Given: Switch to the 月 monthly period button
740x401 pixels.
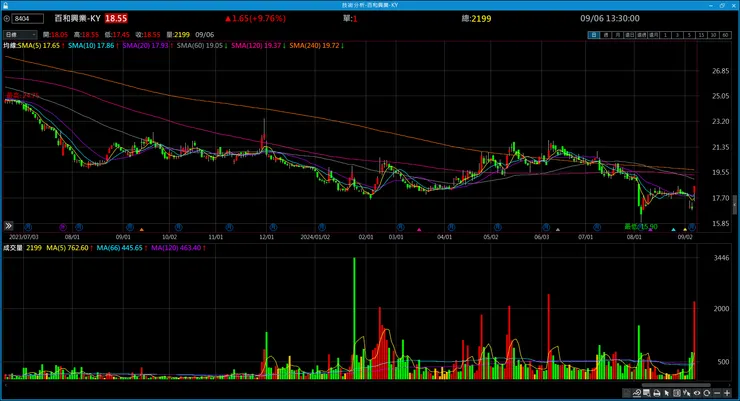Looking at the screenshot, I should pyautogui.click(x=617, y=35).
